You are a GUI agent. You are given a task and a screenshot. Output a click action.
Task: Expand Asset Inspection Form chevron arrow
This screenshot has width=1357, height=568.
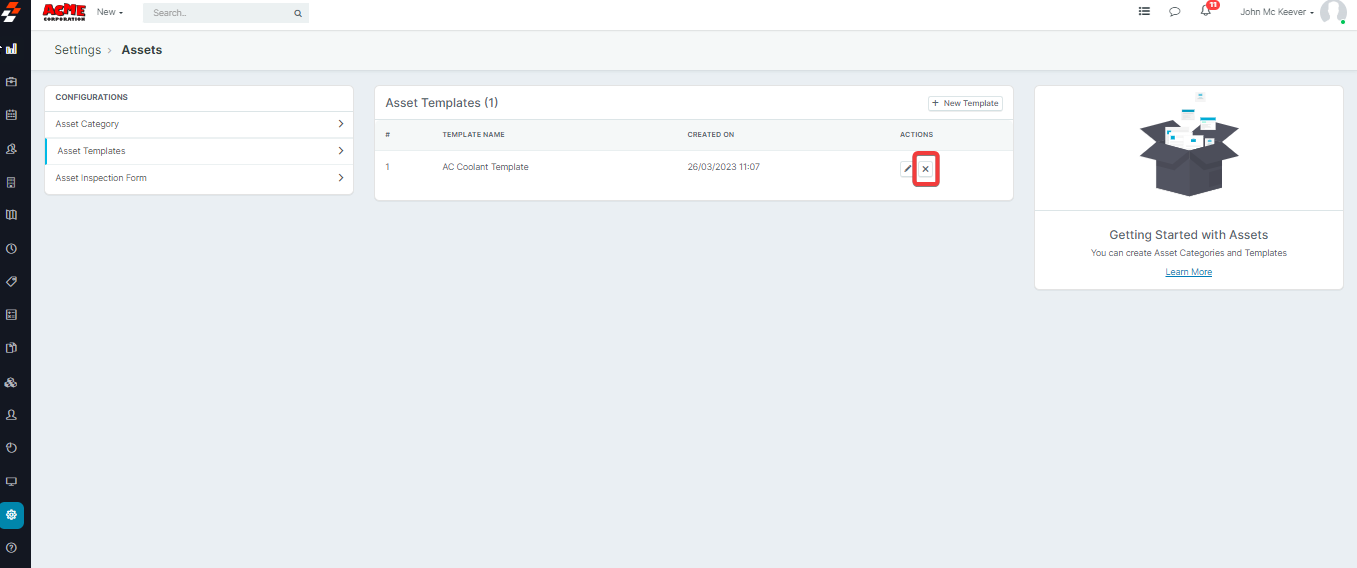340,178
